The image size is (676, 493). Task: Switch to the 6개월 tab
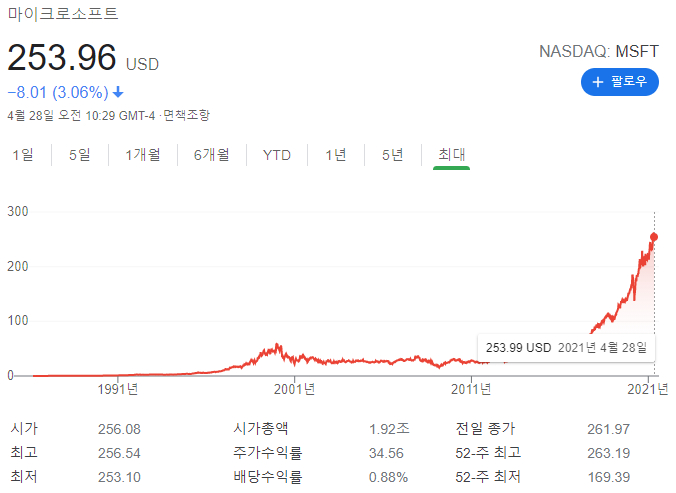[x=212, y=155]
